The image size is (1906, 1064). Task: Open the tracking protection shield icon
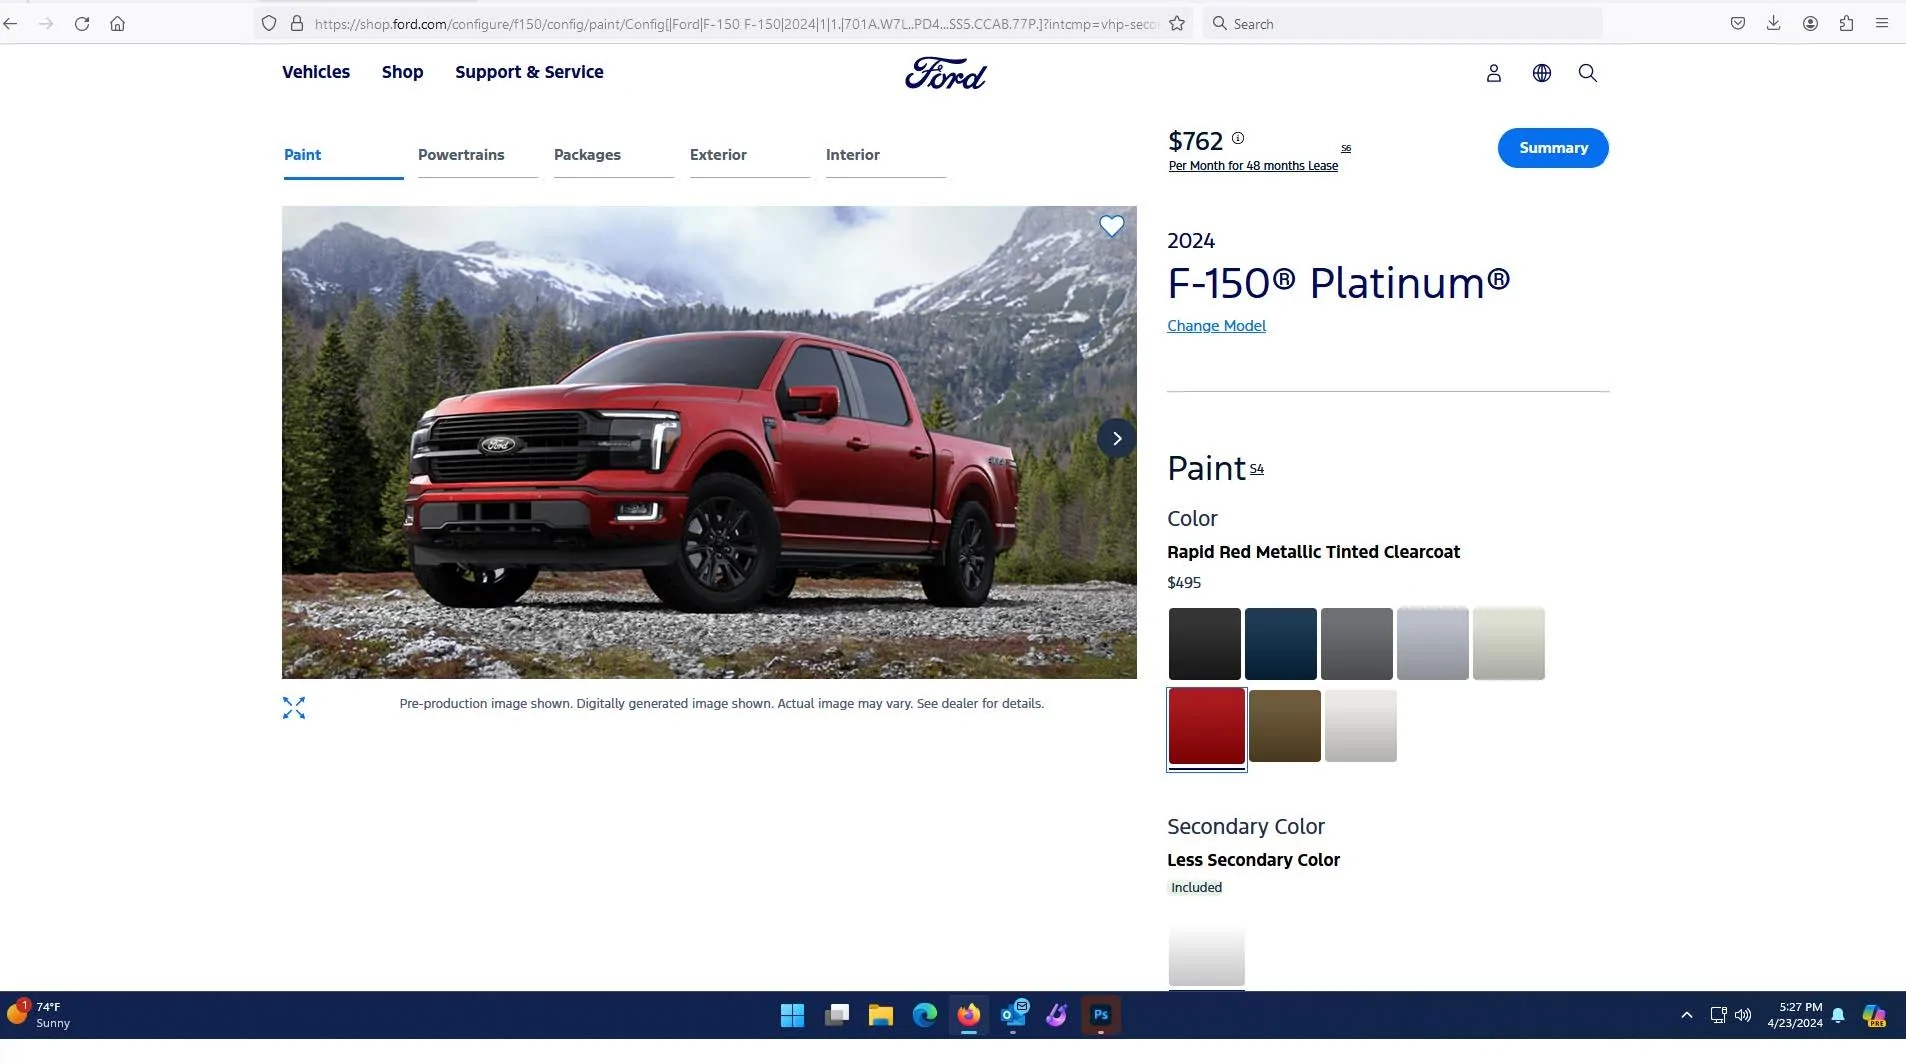pyautogui.click(x=269, y=23)
